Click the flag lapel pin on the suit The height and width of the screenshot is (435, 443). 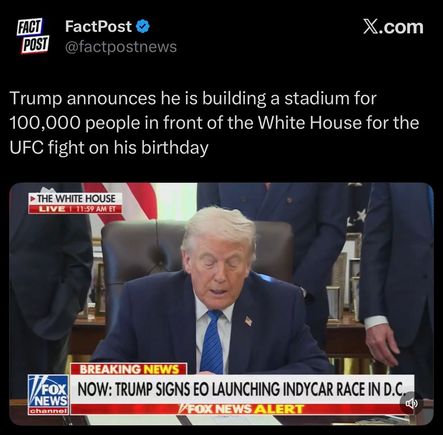(x=248, y=321)
